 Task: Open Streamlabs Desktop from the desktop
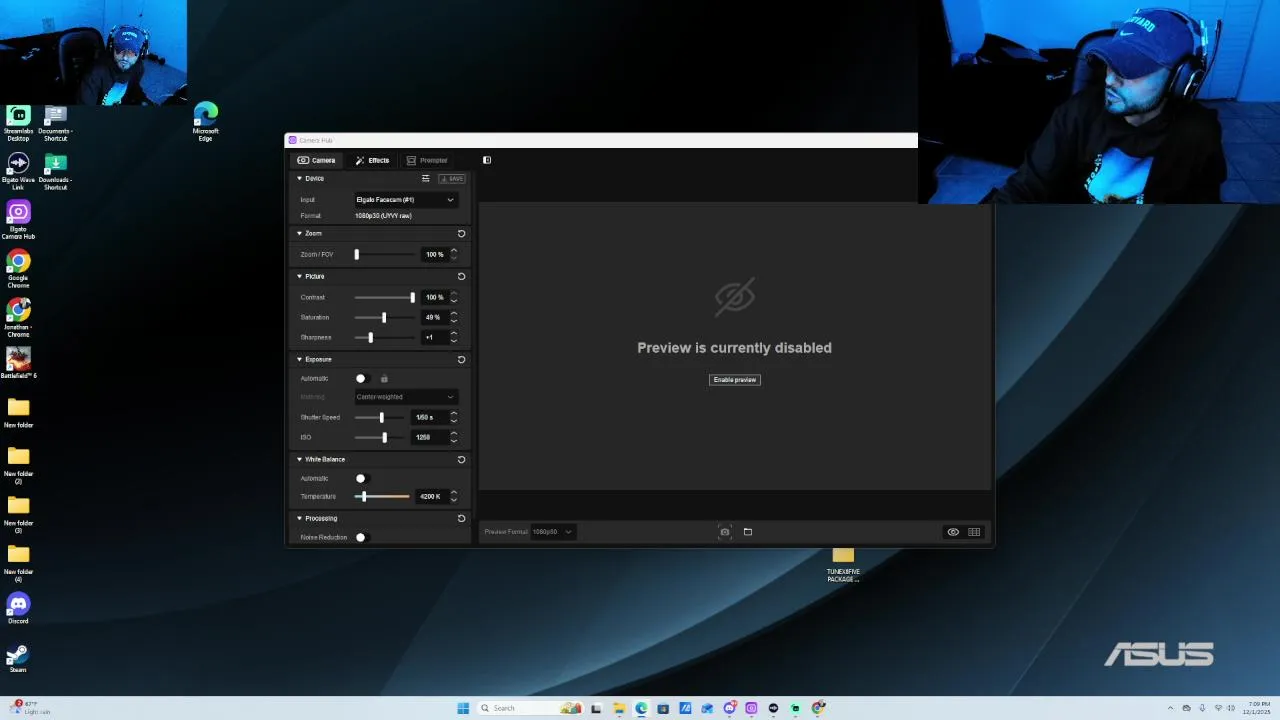point(18,123)
